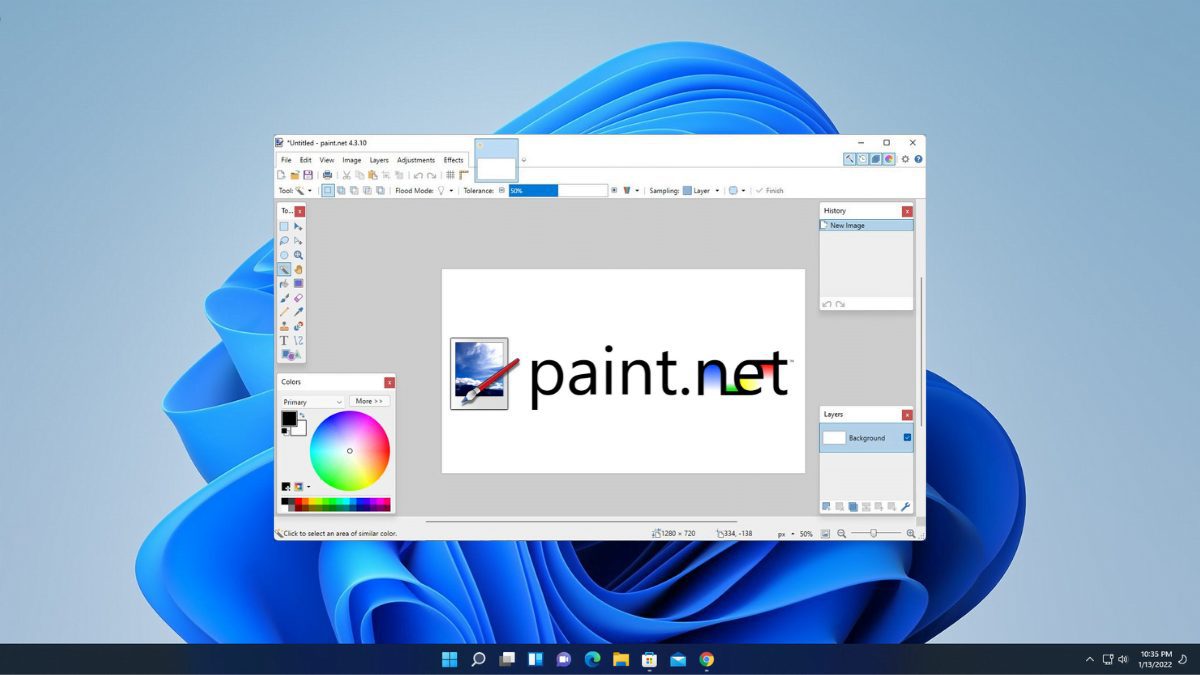Click the zoom out magnifier in status bar
Viewport: 1200px width, 675px height.
pyautogui.click(x=841, y=534)
